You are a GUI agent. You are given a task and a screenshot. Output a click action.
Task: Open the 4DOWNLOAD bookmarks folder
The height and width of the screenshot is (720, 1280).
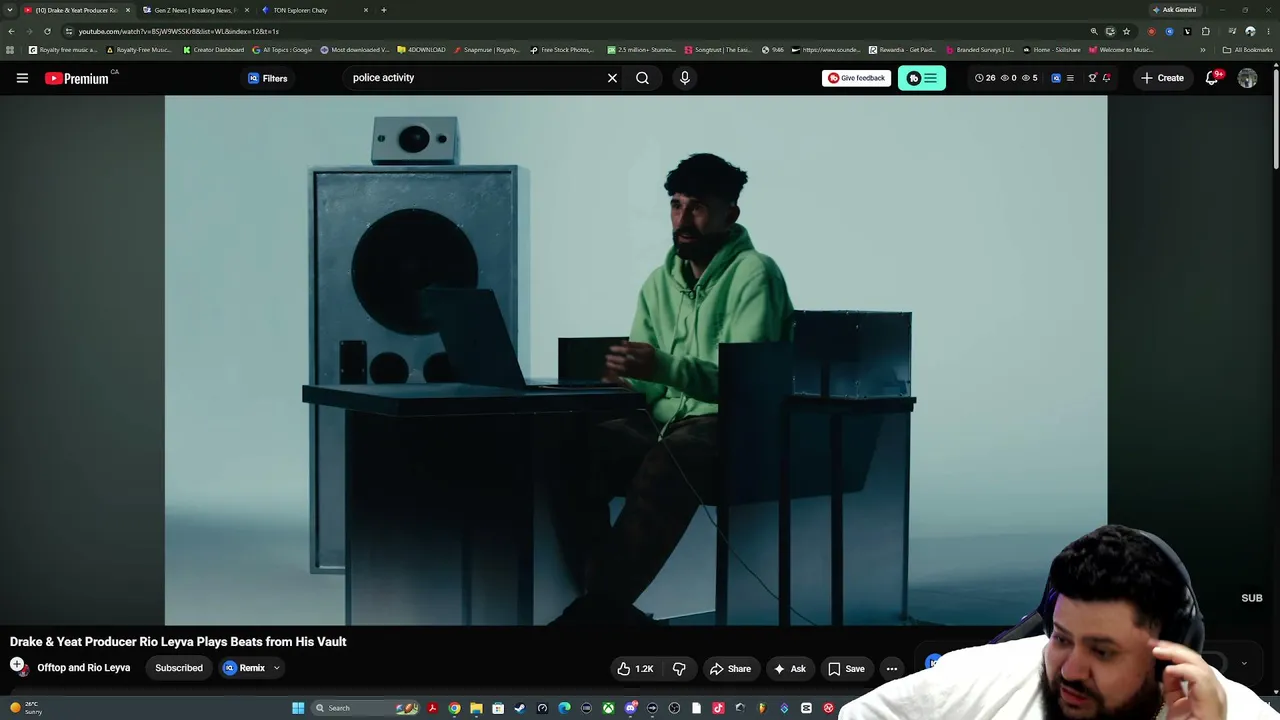pos(421,50)
